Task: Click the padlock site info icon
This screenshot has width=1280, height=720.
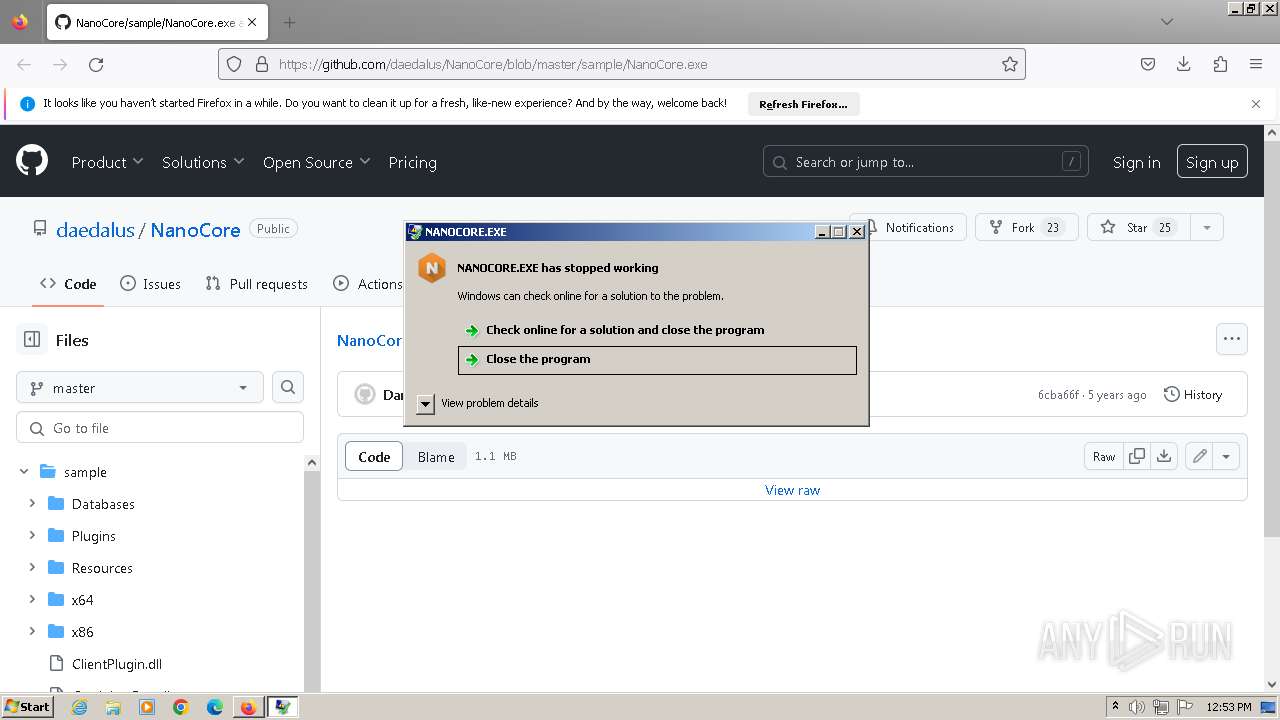Action: point(262,64)
